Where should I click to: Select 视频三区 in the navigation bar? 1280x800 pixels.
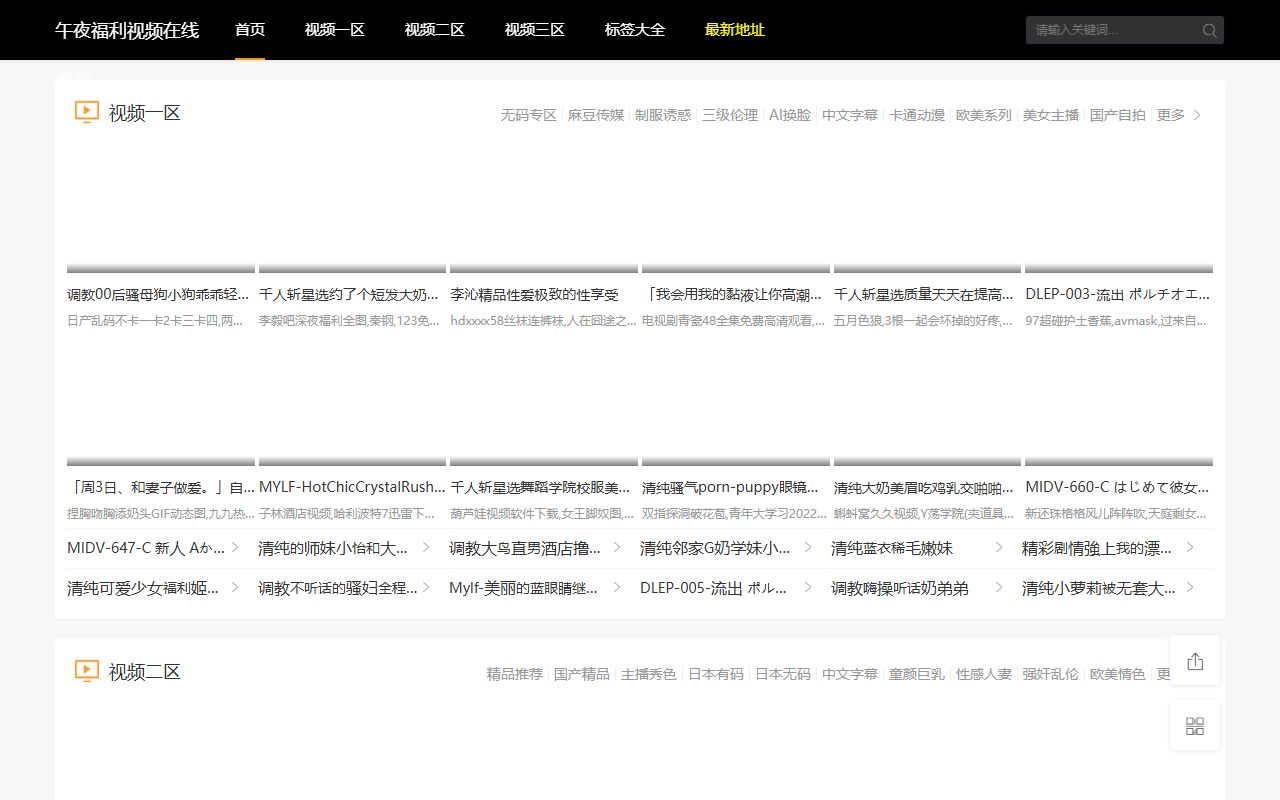(x=535, y=30)
